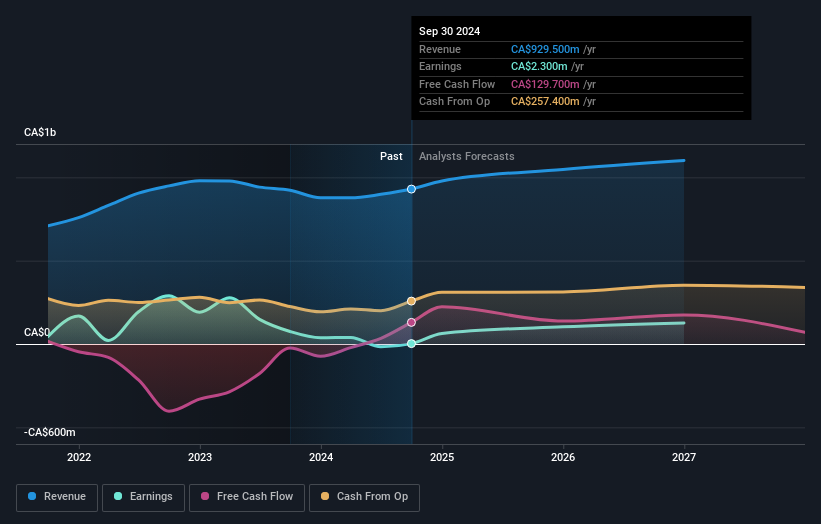
Task: Click the Cash From Op row label in tooltip
Action: click(454, 102)
